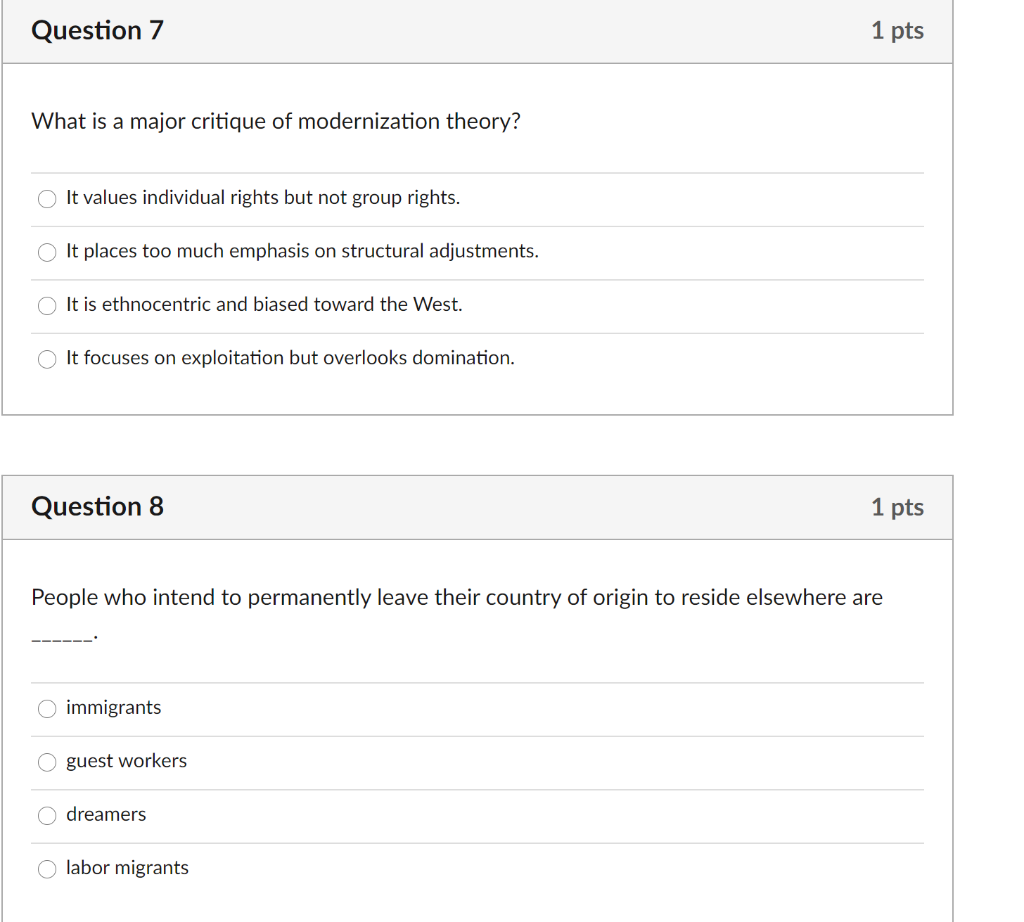Image resolution: width=1024 pixels, height=922 pixels.
Task: Click the 1 pts label of Question 8
Action: [x=897, y=507]
